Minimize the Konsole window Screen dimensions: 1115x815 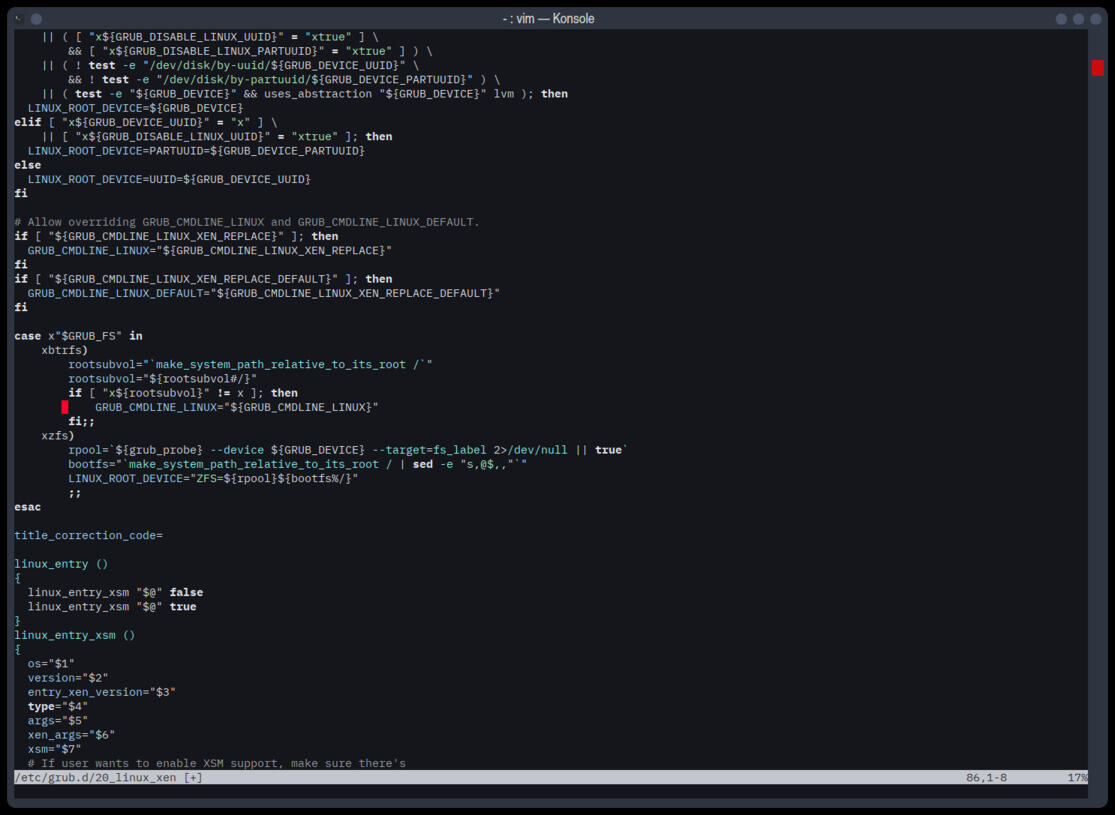(1061, 19)
